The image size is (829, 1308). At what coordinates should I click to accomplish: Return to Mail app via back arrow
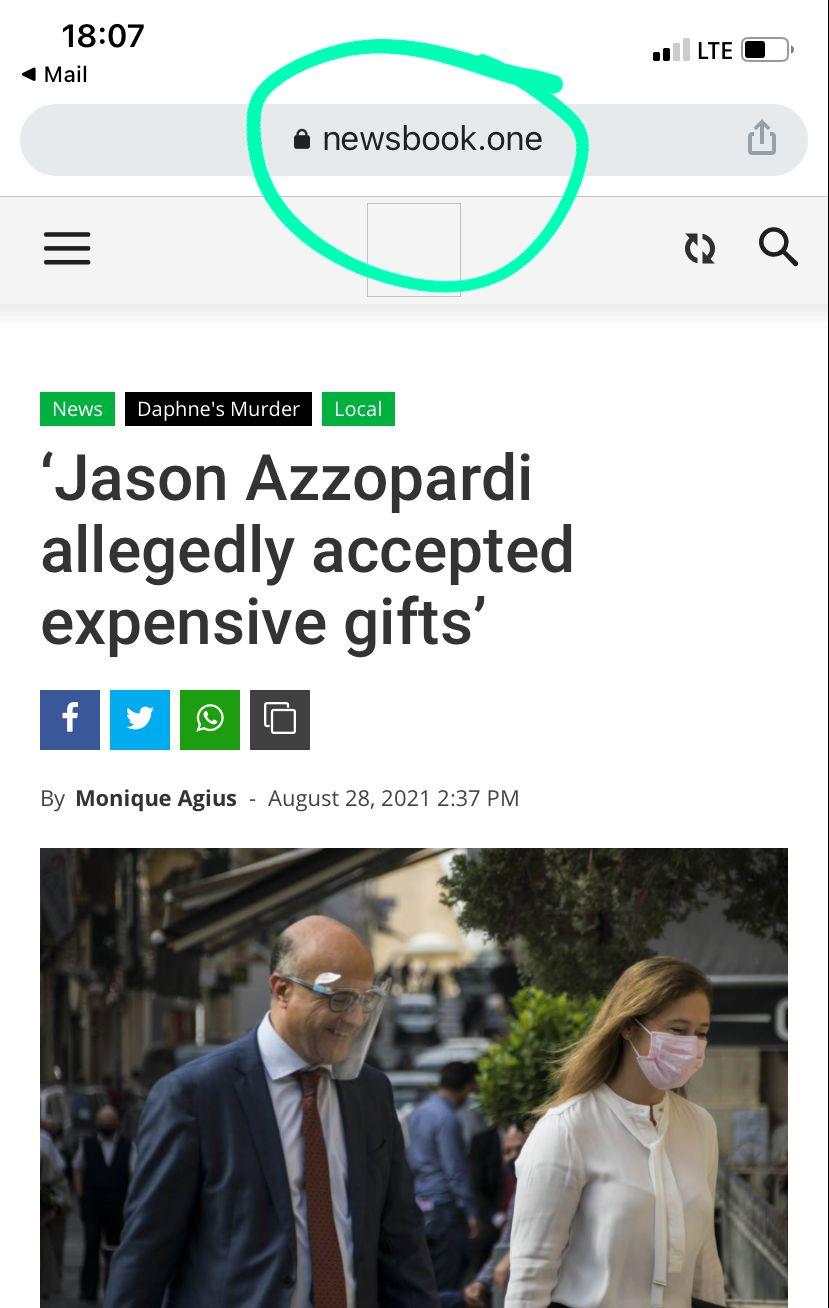point(54,74)
